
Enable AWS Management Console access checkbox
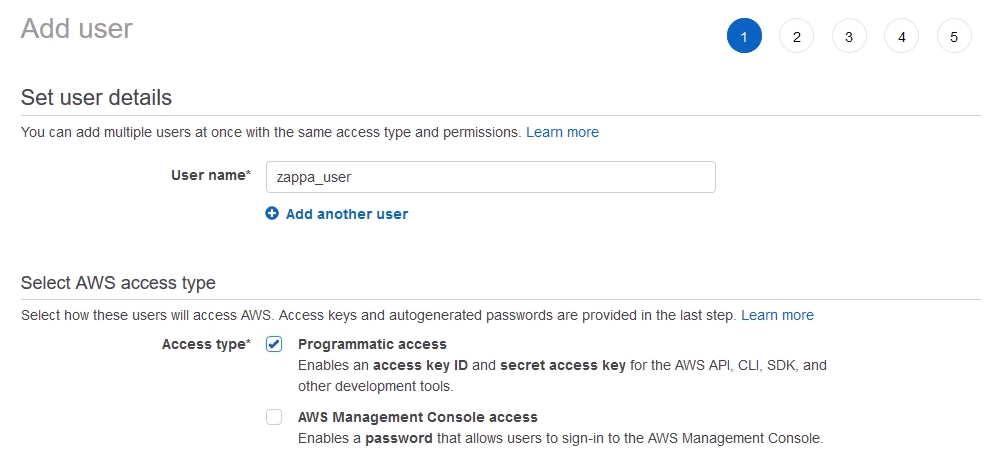point(274,417)
